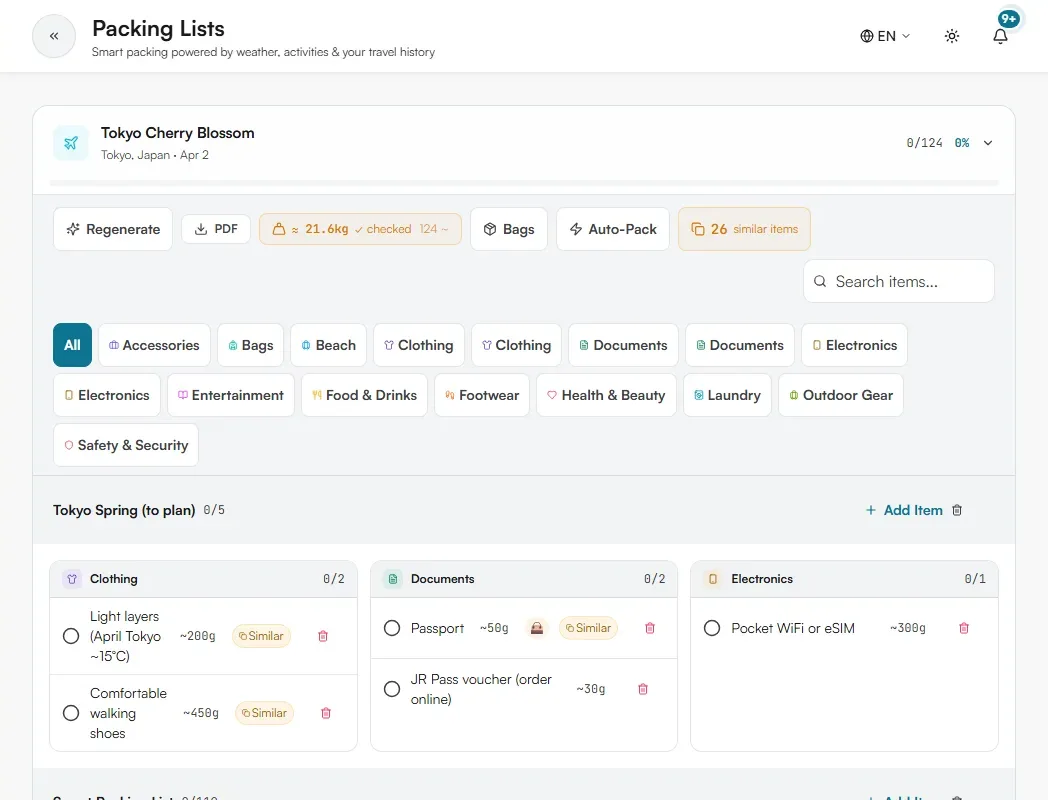1048x800 pixels.
Task: Check off Comfortable walking shoes item
Action: (71, 713)
